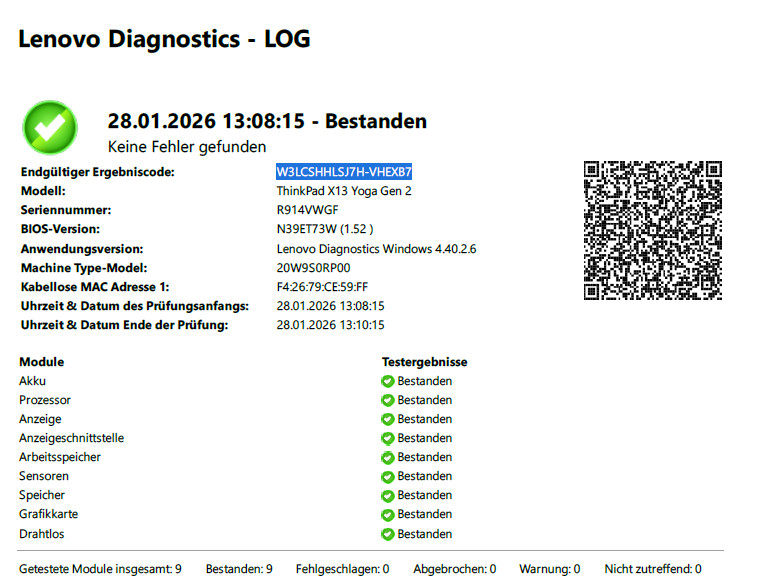Select the Prozessor module name
Image resolution: width=767 pixels, height=586 pixels.
(x=45, y=400)
